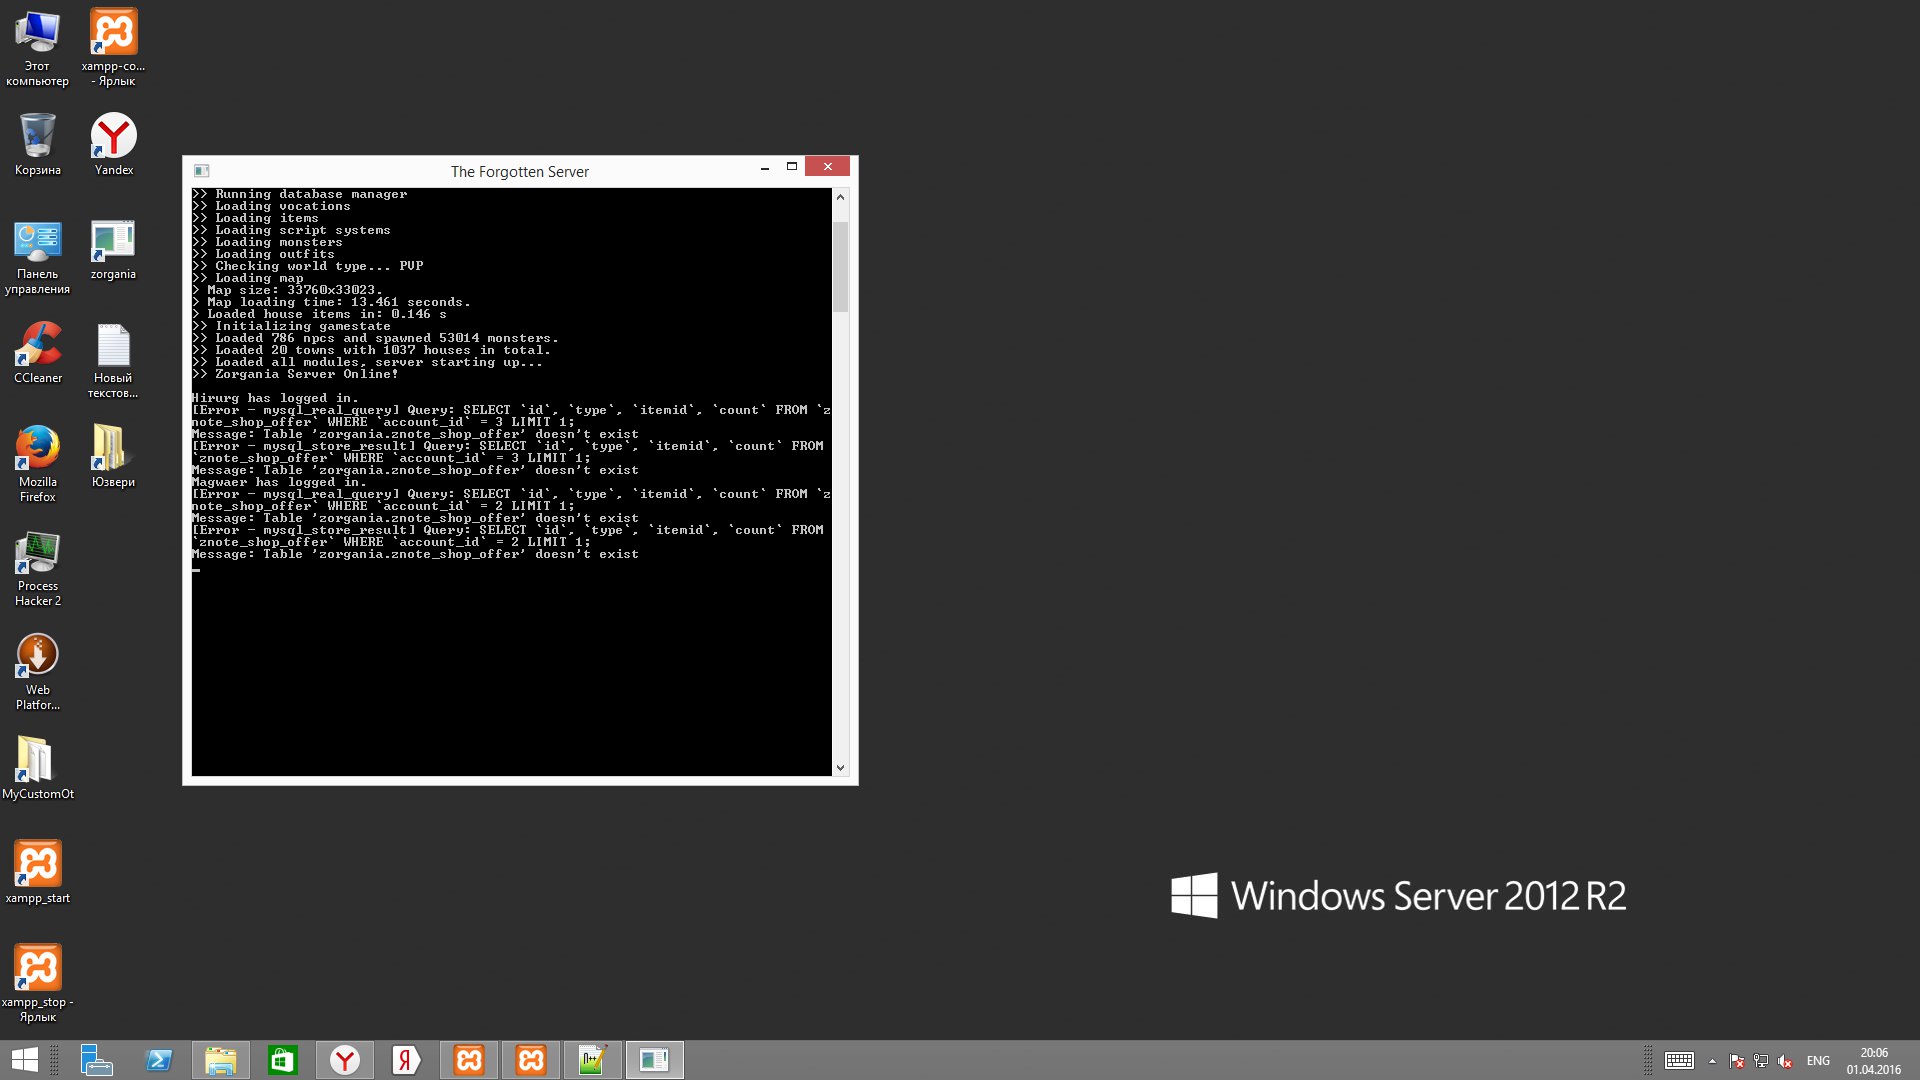Switch to the second XAMPP taskbar button
1920x1080 pixels.
[530, 1060]
